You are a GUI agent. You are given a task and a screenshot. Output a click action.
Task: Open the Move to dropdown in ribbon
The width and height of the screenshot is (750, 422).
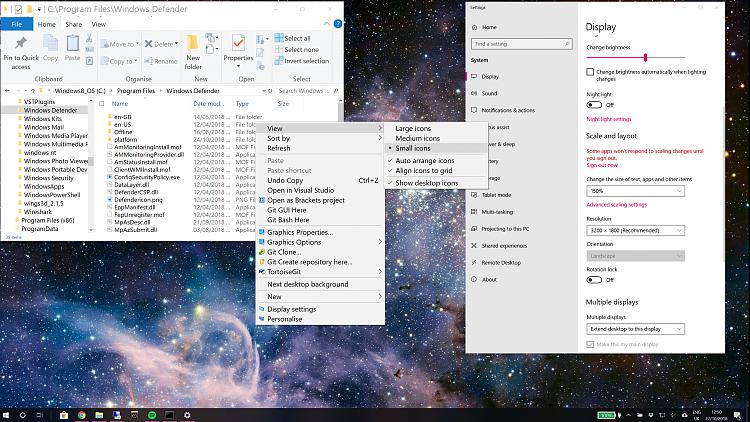pyautogui.click(x=120, y=44)
